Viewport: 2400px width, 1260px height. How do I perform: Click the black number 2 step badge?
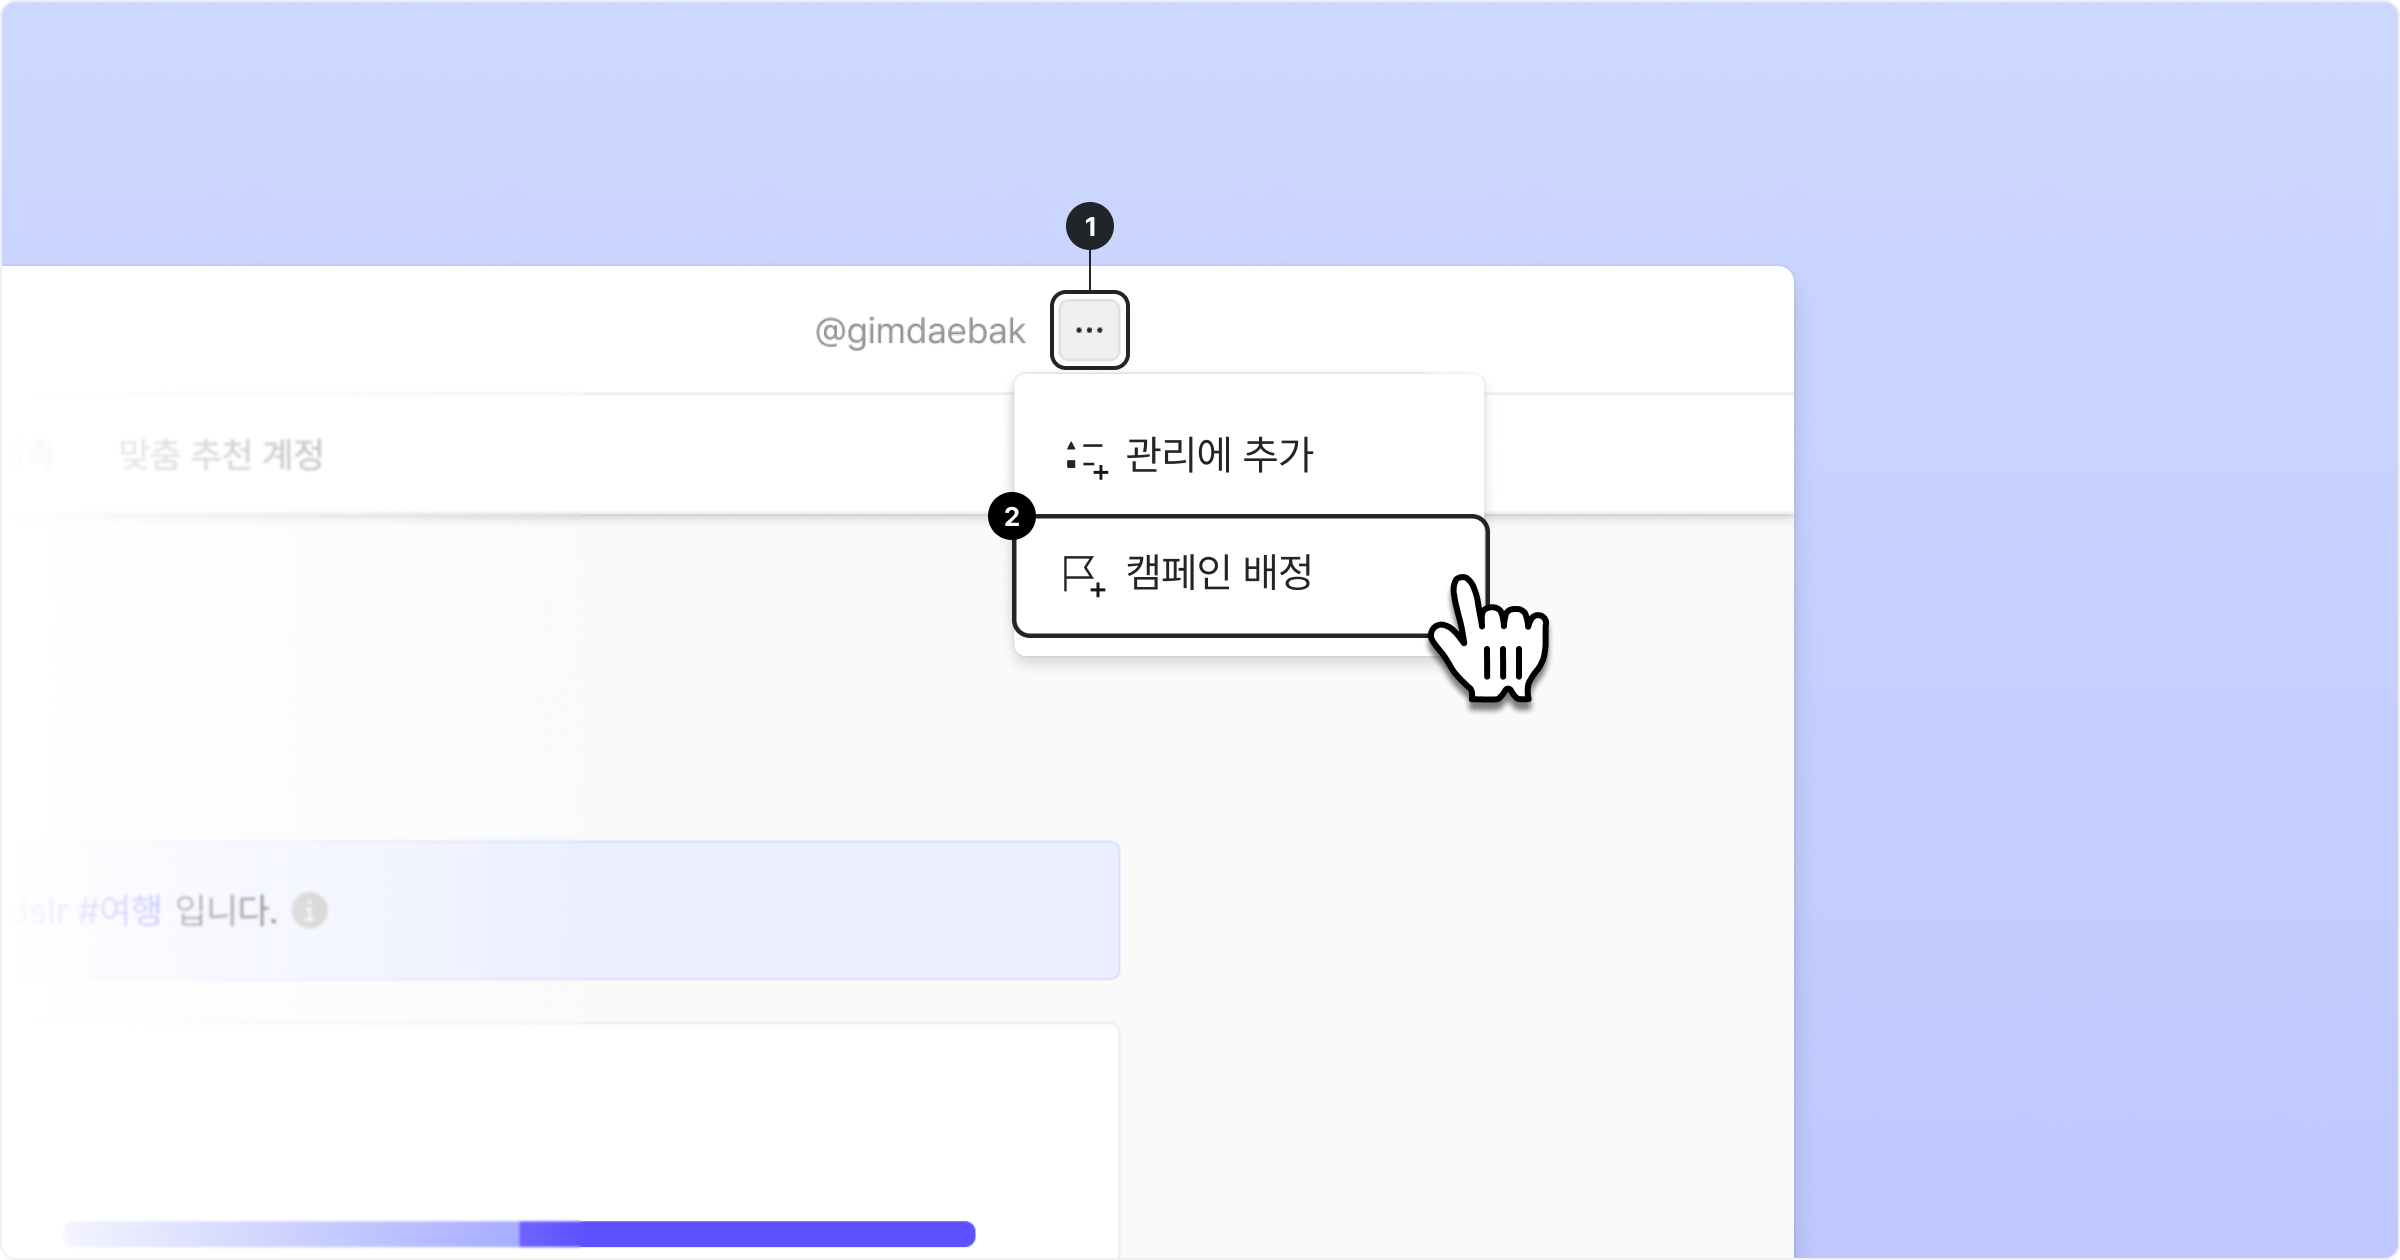tap(1011, 517)
